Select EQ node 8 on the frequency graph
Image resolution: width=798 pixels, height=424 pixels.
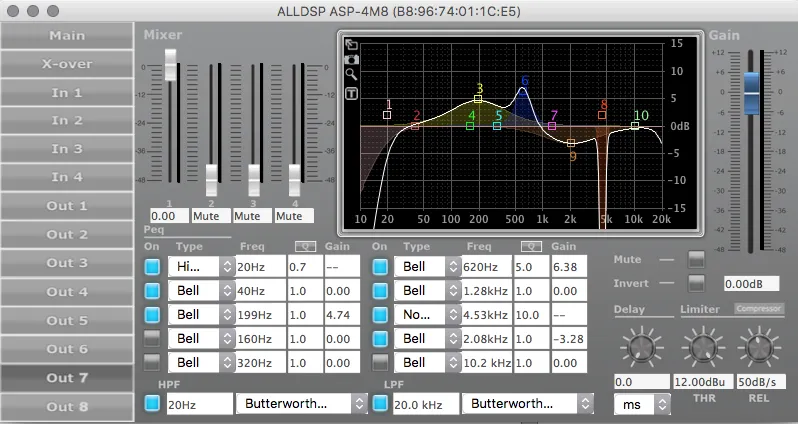click(x=602, y=115)
